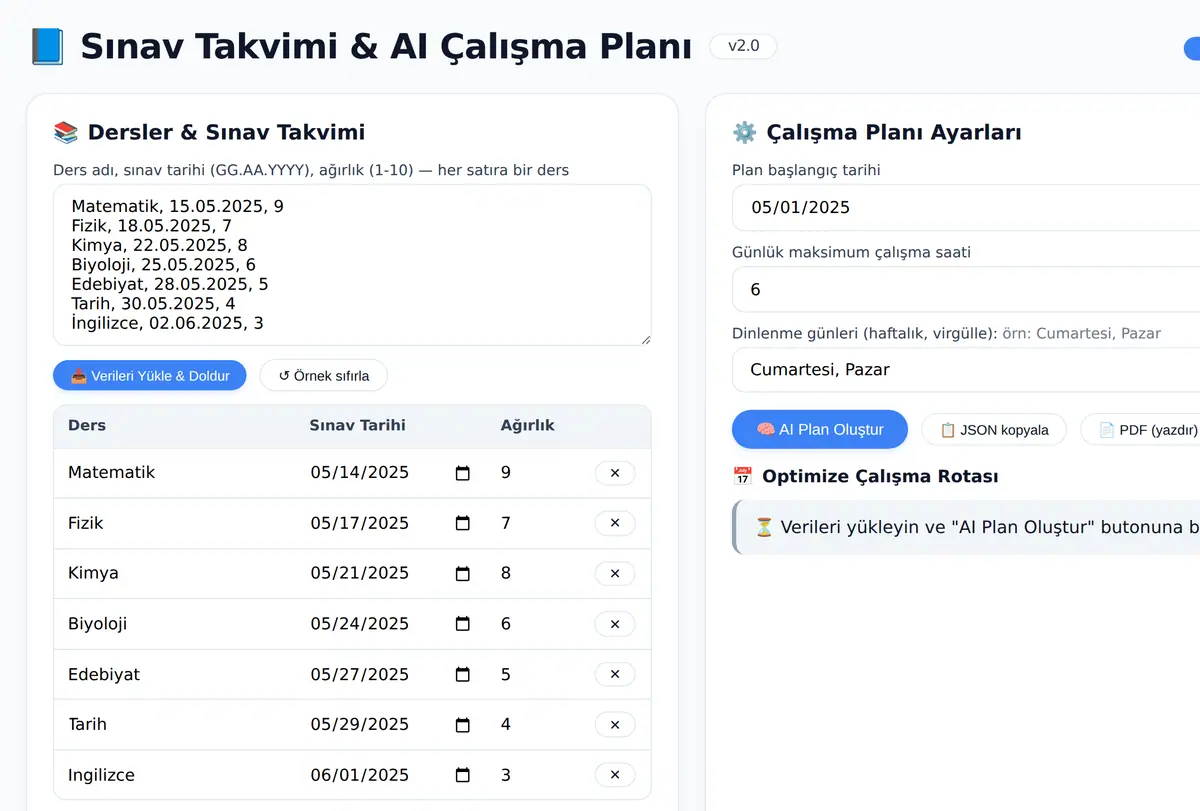Reset sample with Örnek sıfırla button

(323, 376)
